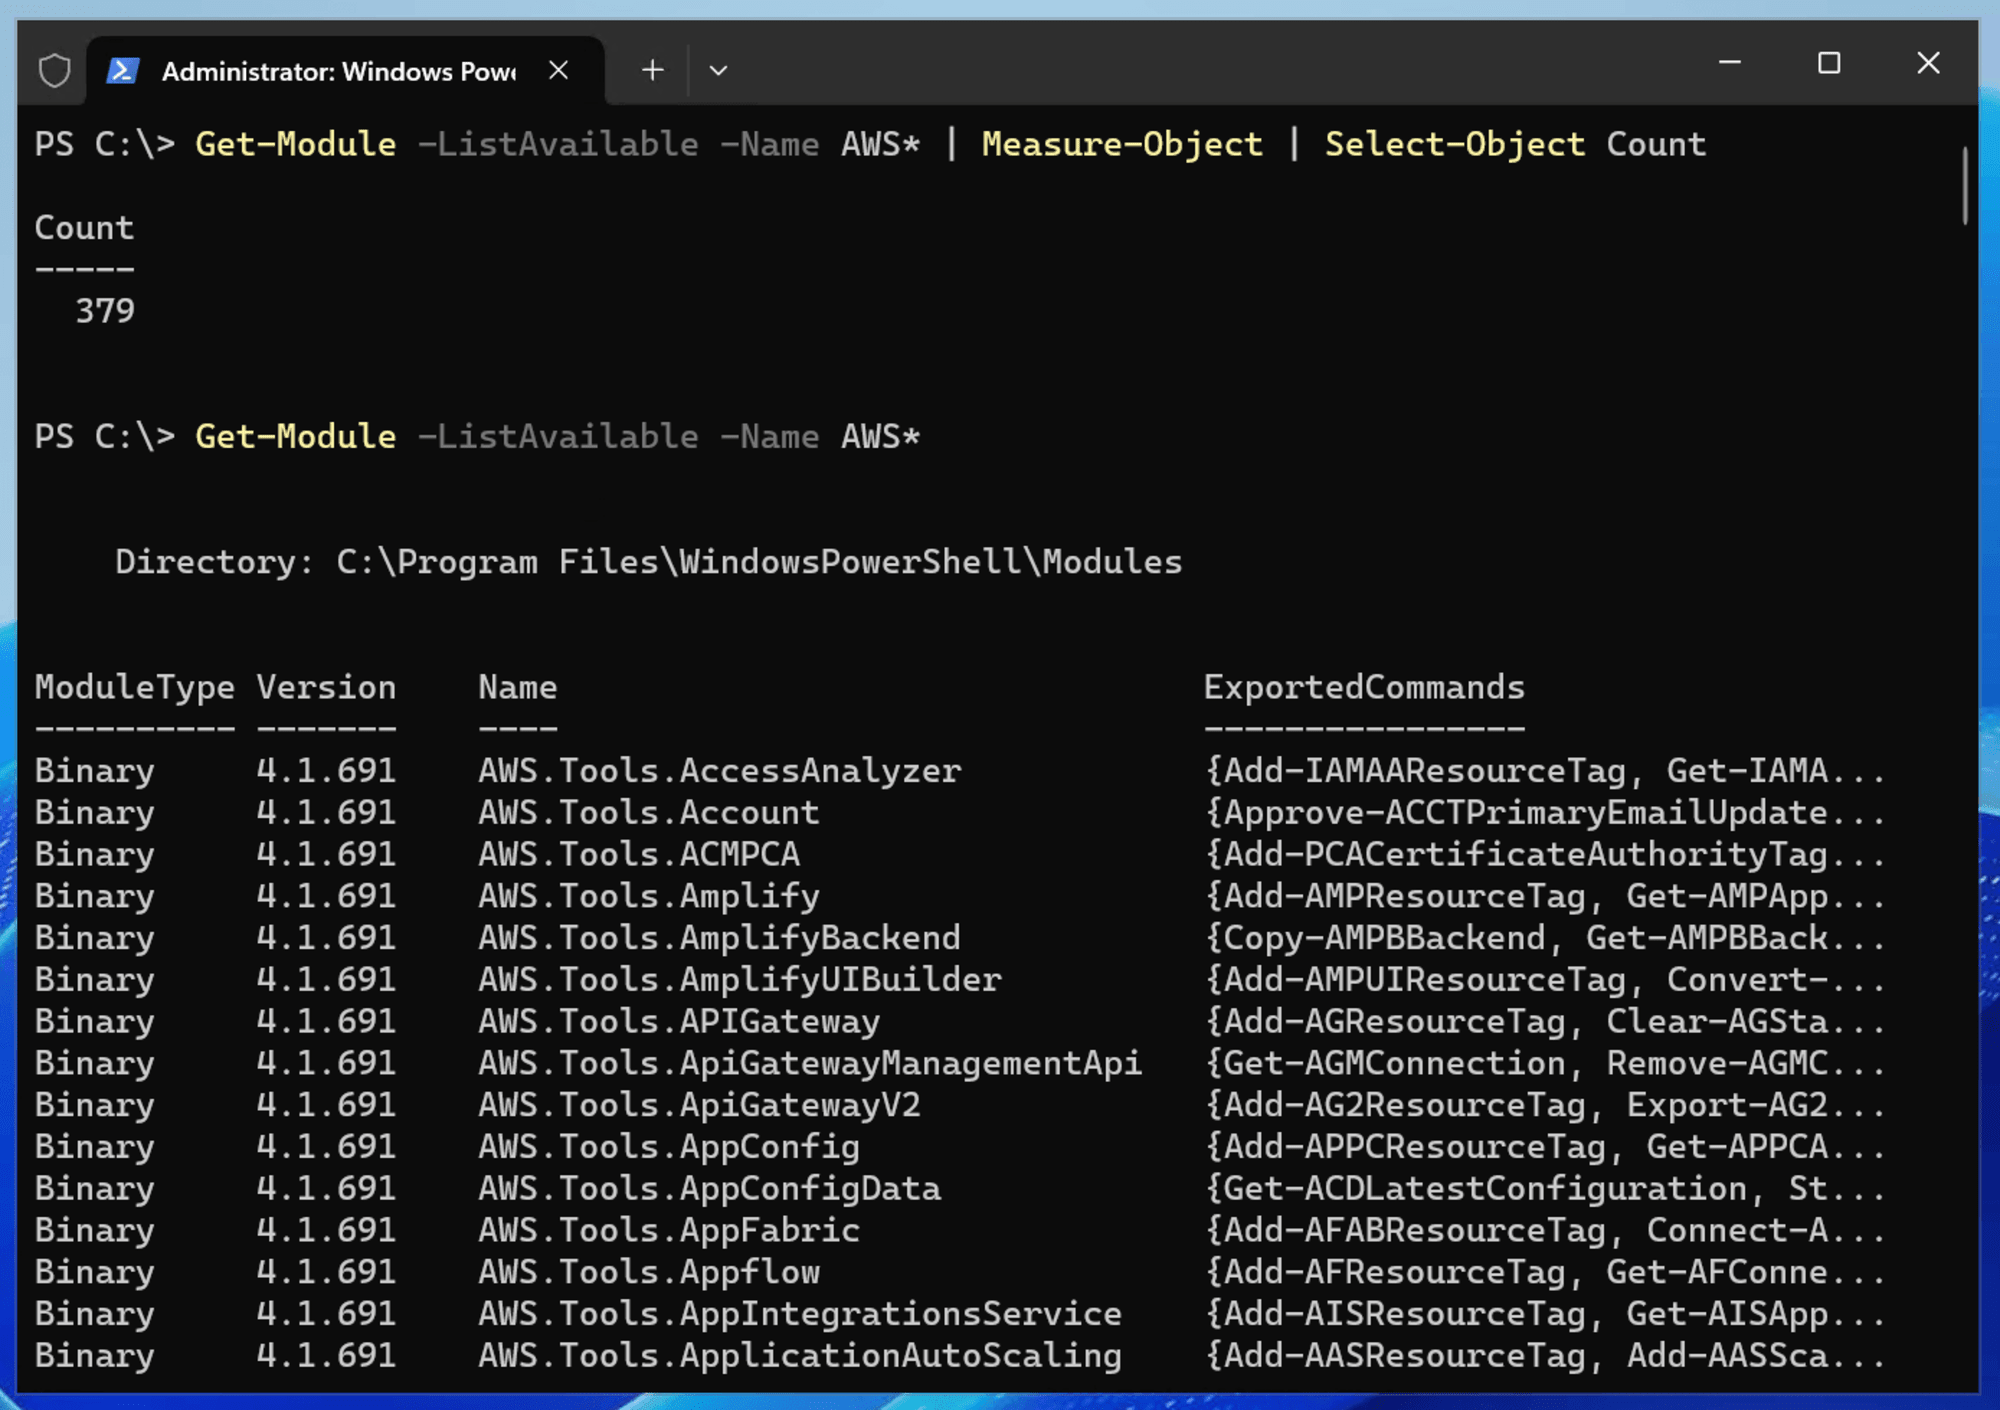
Task: Click AWS.Tools.ApiGatewayV2 module name
Action: (699, 1106)
